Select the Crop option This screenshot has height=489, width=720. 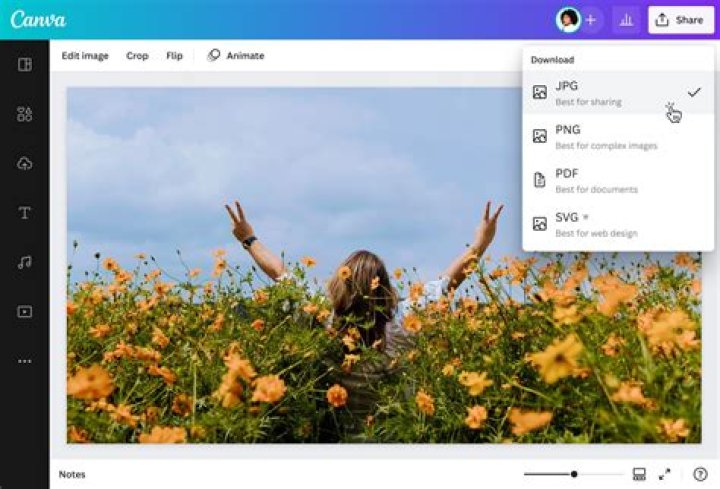(137, 56)
